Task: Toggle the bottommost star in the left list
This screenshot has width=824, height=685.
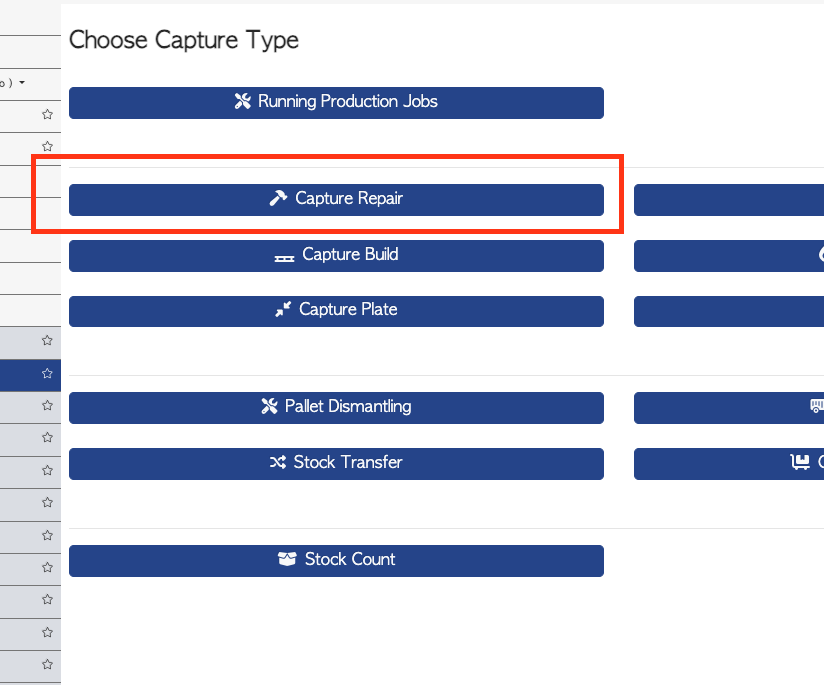Action: tap(47, 664)
